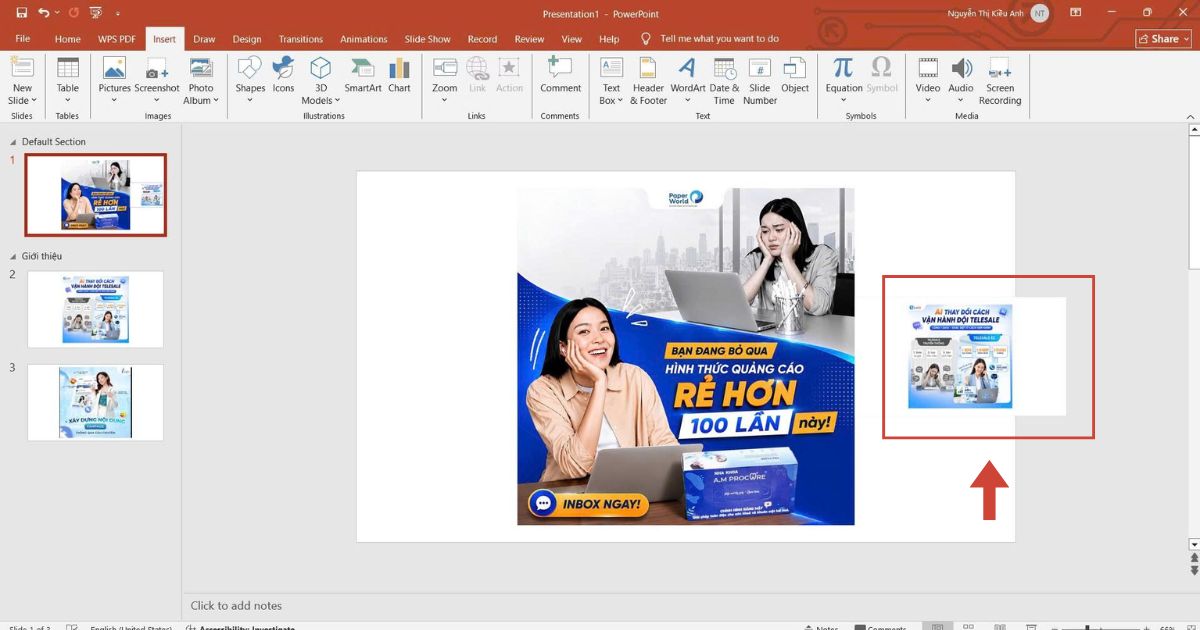Screen dimensions: 1200x630
Task: Click the Action button
Action: [x=509, y=75]
